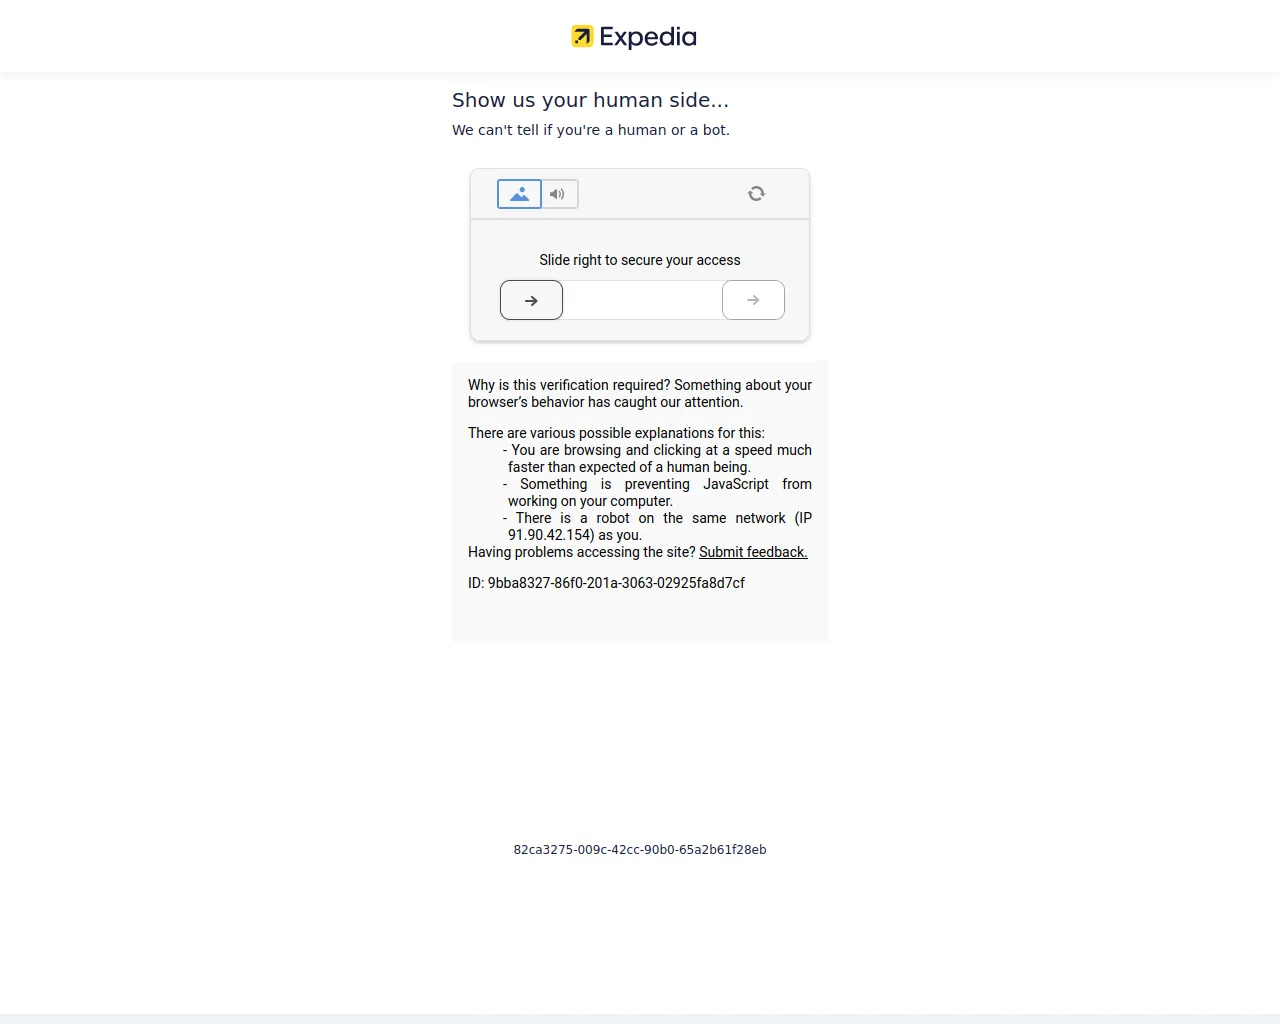1280x1024 pixels.
Task: Click the faded right-arrow end icon
Action: (753, 300)
